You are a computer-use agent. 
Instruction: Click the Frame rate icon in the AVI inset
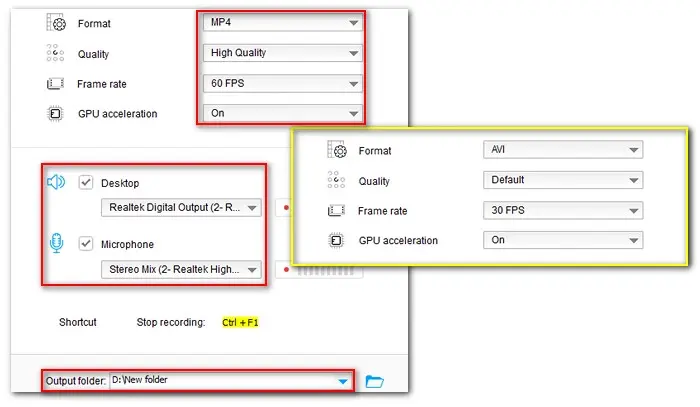pos(336,210)
